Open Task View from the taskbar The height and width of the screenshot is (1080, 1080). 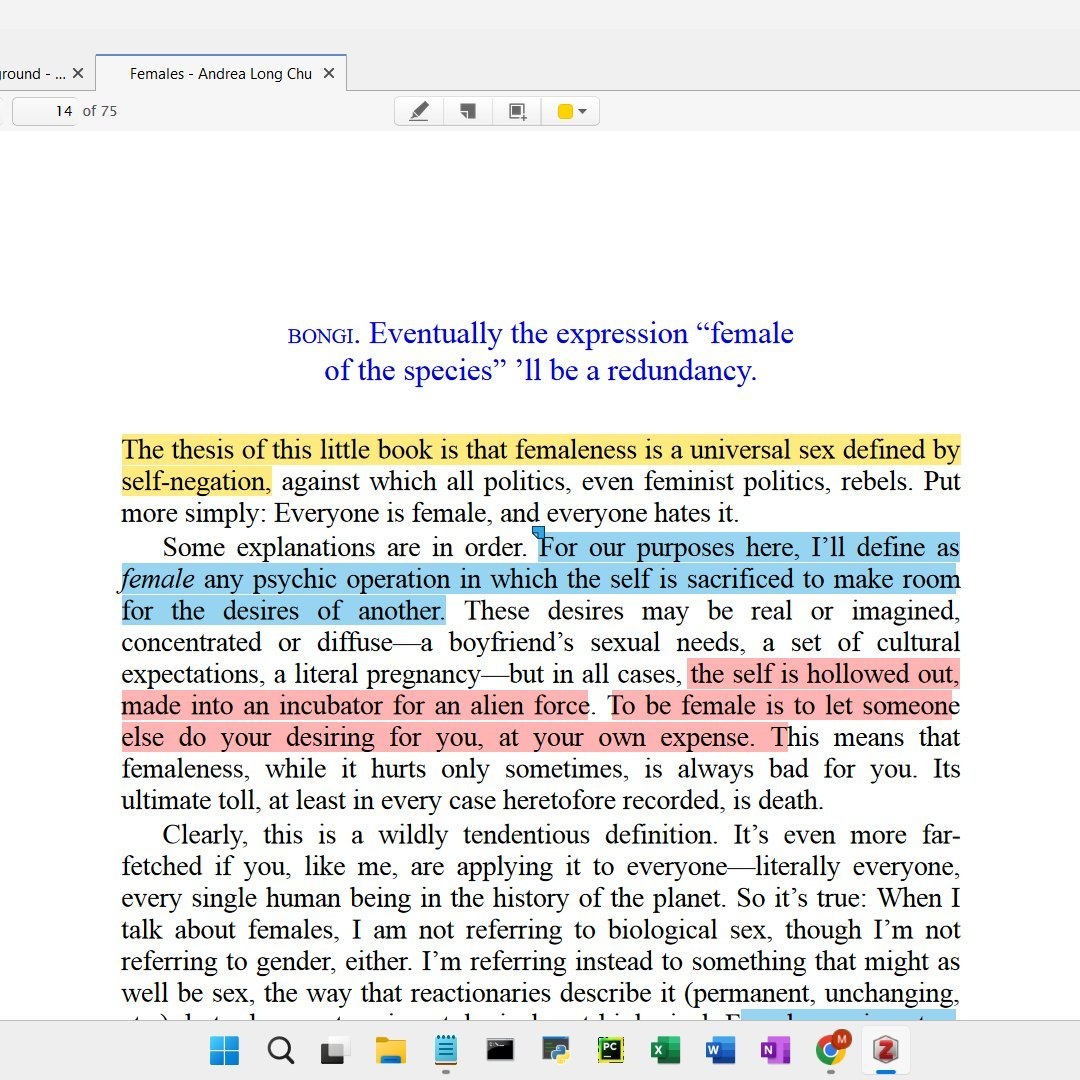coord(335,1050)
